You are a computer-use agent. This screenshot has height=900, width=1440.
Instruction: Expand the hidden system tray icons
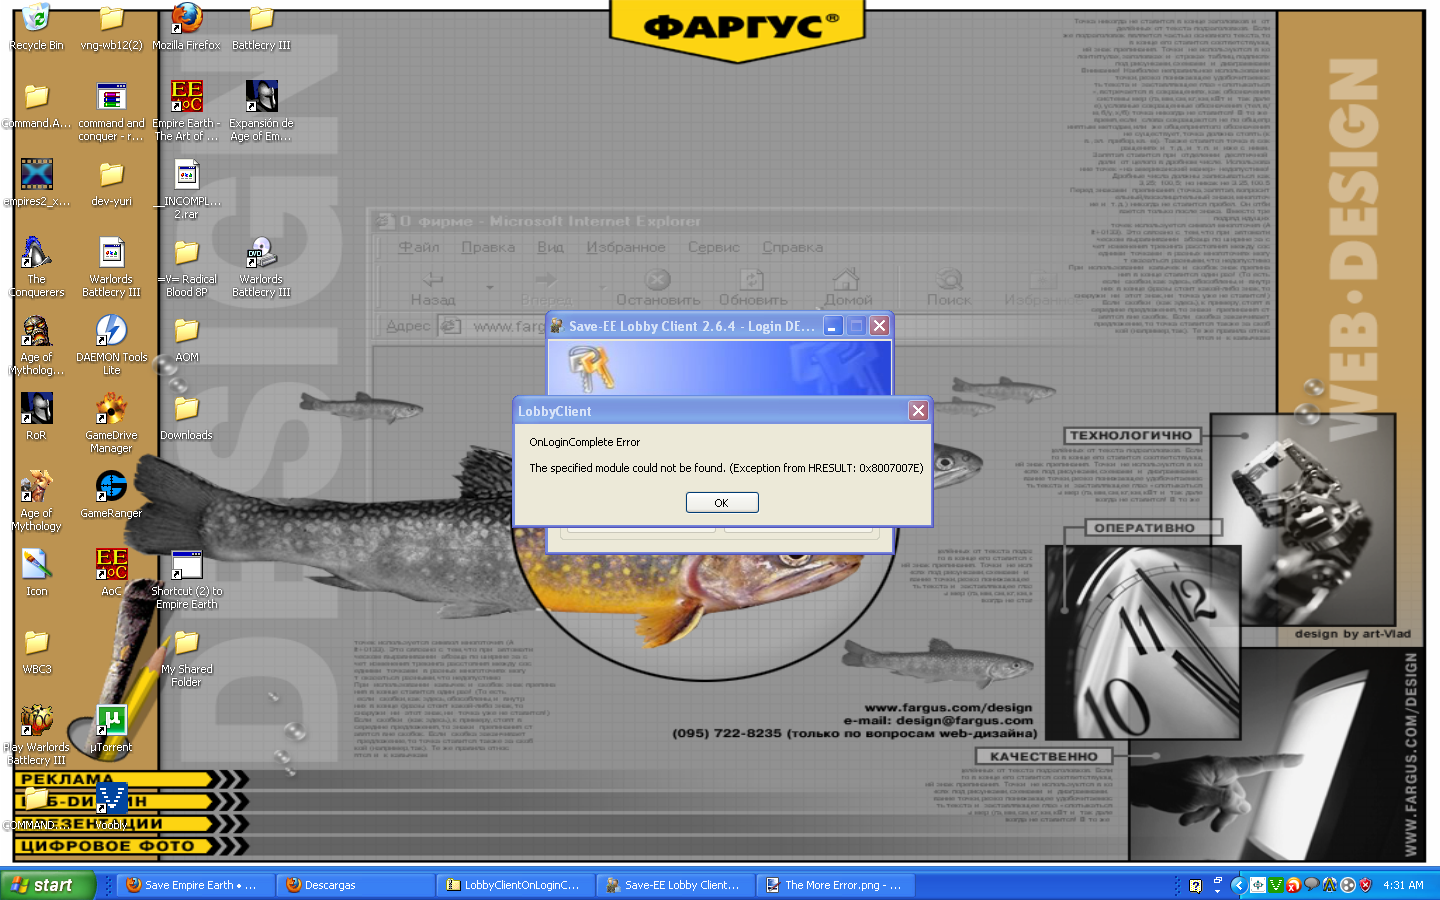pyautogui.click(x=1238, y=885)
